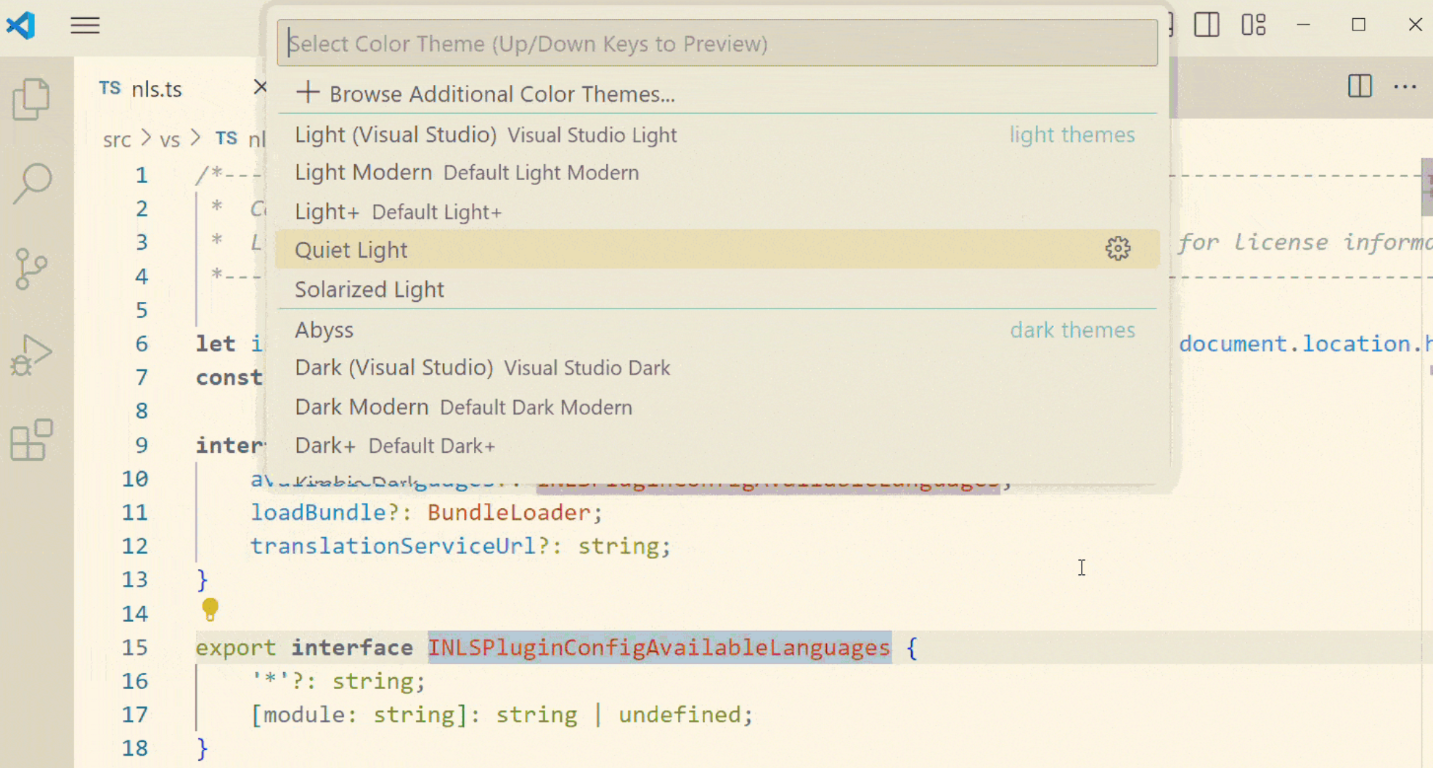
Task: Select the Abyss dark theme
Action: (717, 330)
